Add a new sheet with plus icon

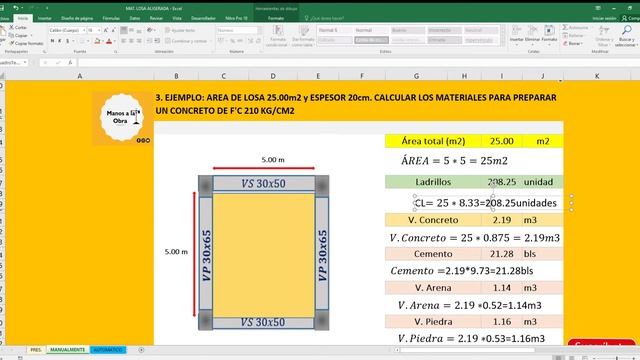[x=141, y=350]
